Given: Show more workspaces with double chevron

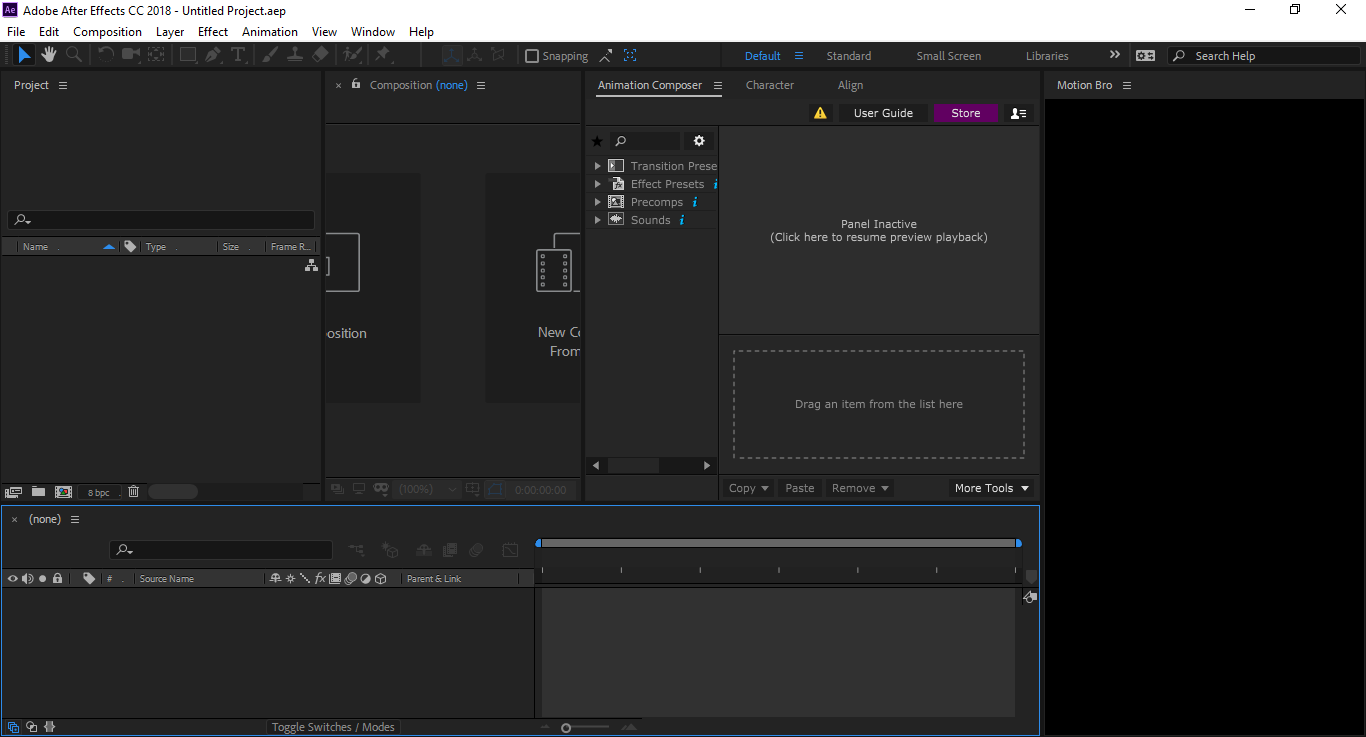Looking at the screenshot, I should tap(1115, 55).
